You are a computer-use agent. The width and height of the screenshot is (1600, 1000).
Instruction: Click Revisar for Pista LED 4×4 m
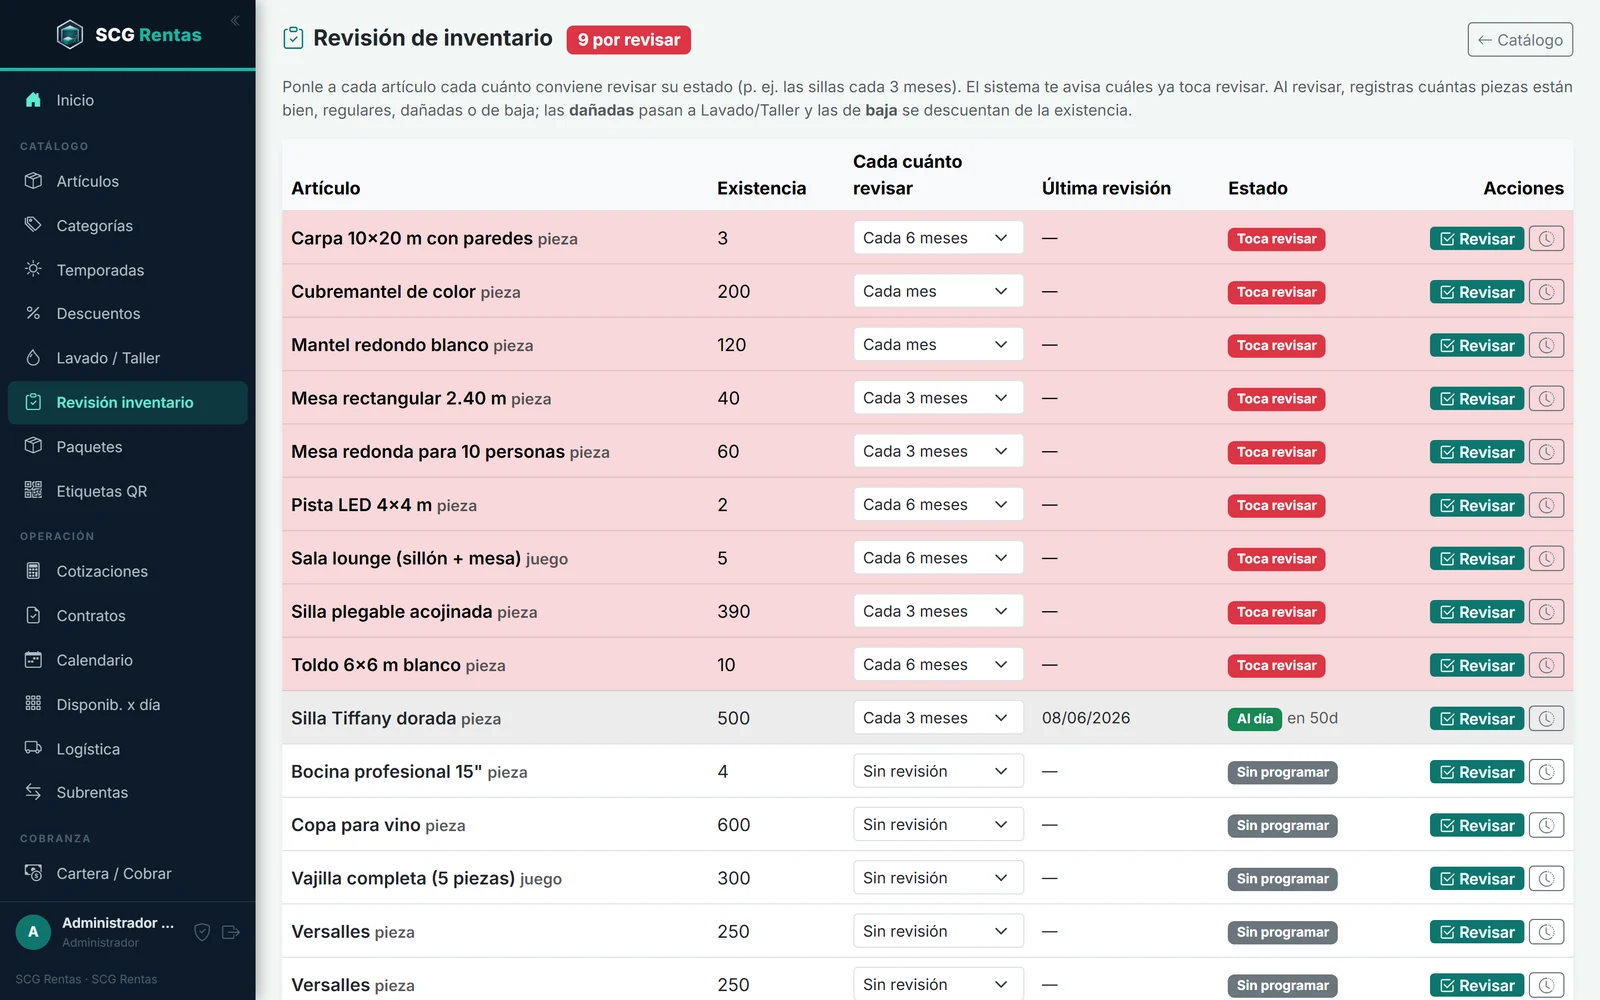click(1476, 506)
